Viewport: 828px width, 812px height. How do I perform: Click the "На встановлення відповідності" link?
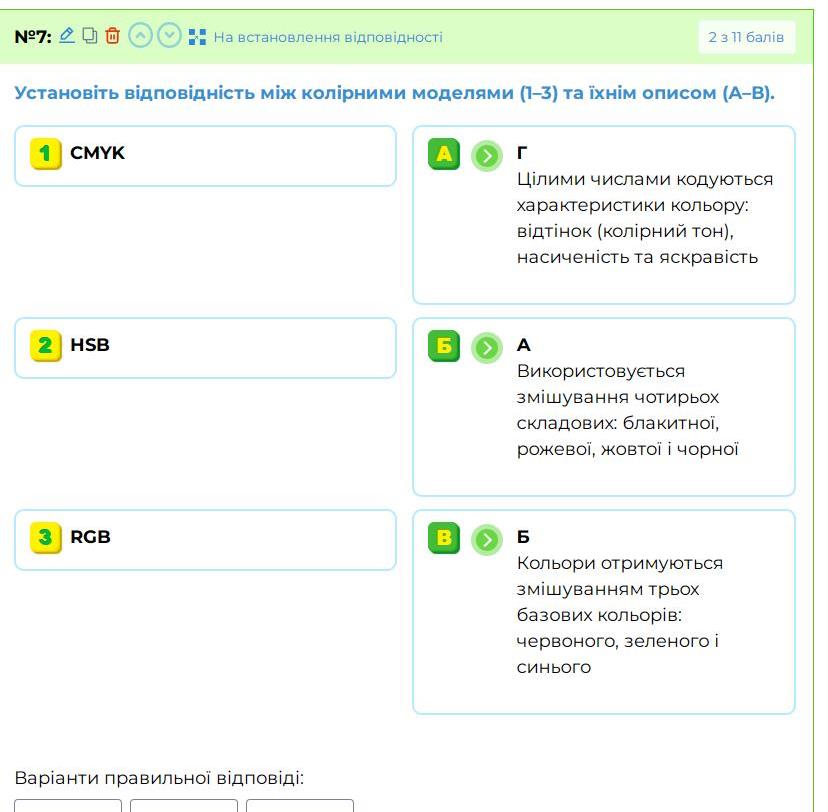(x=328, y=37)
